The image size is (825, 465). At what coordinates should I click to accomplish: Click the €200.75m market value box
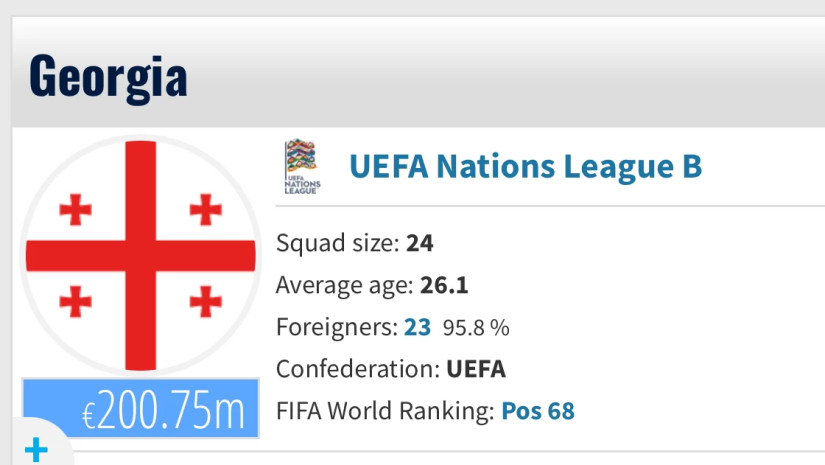click(140, 408)
